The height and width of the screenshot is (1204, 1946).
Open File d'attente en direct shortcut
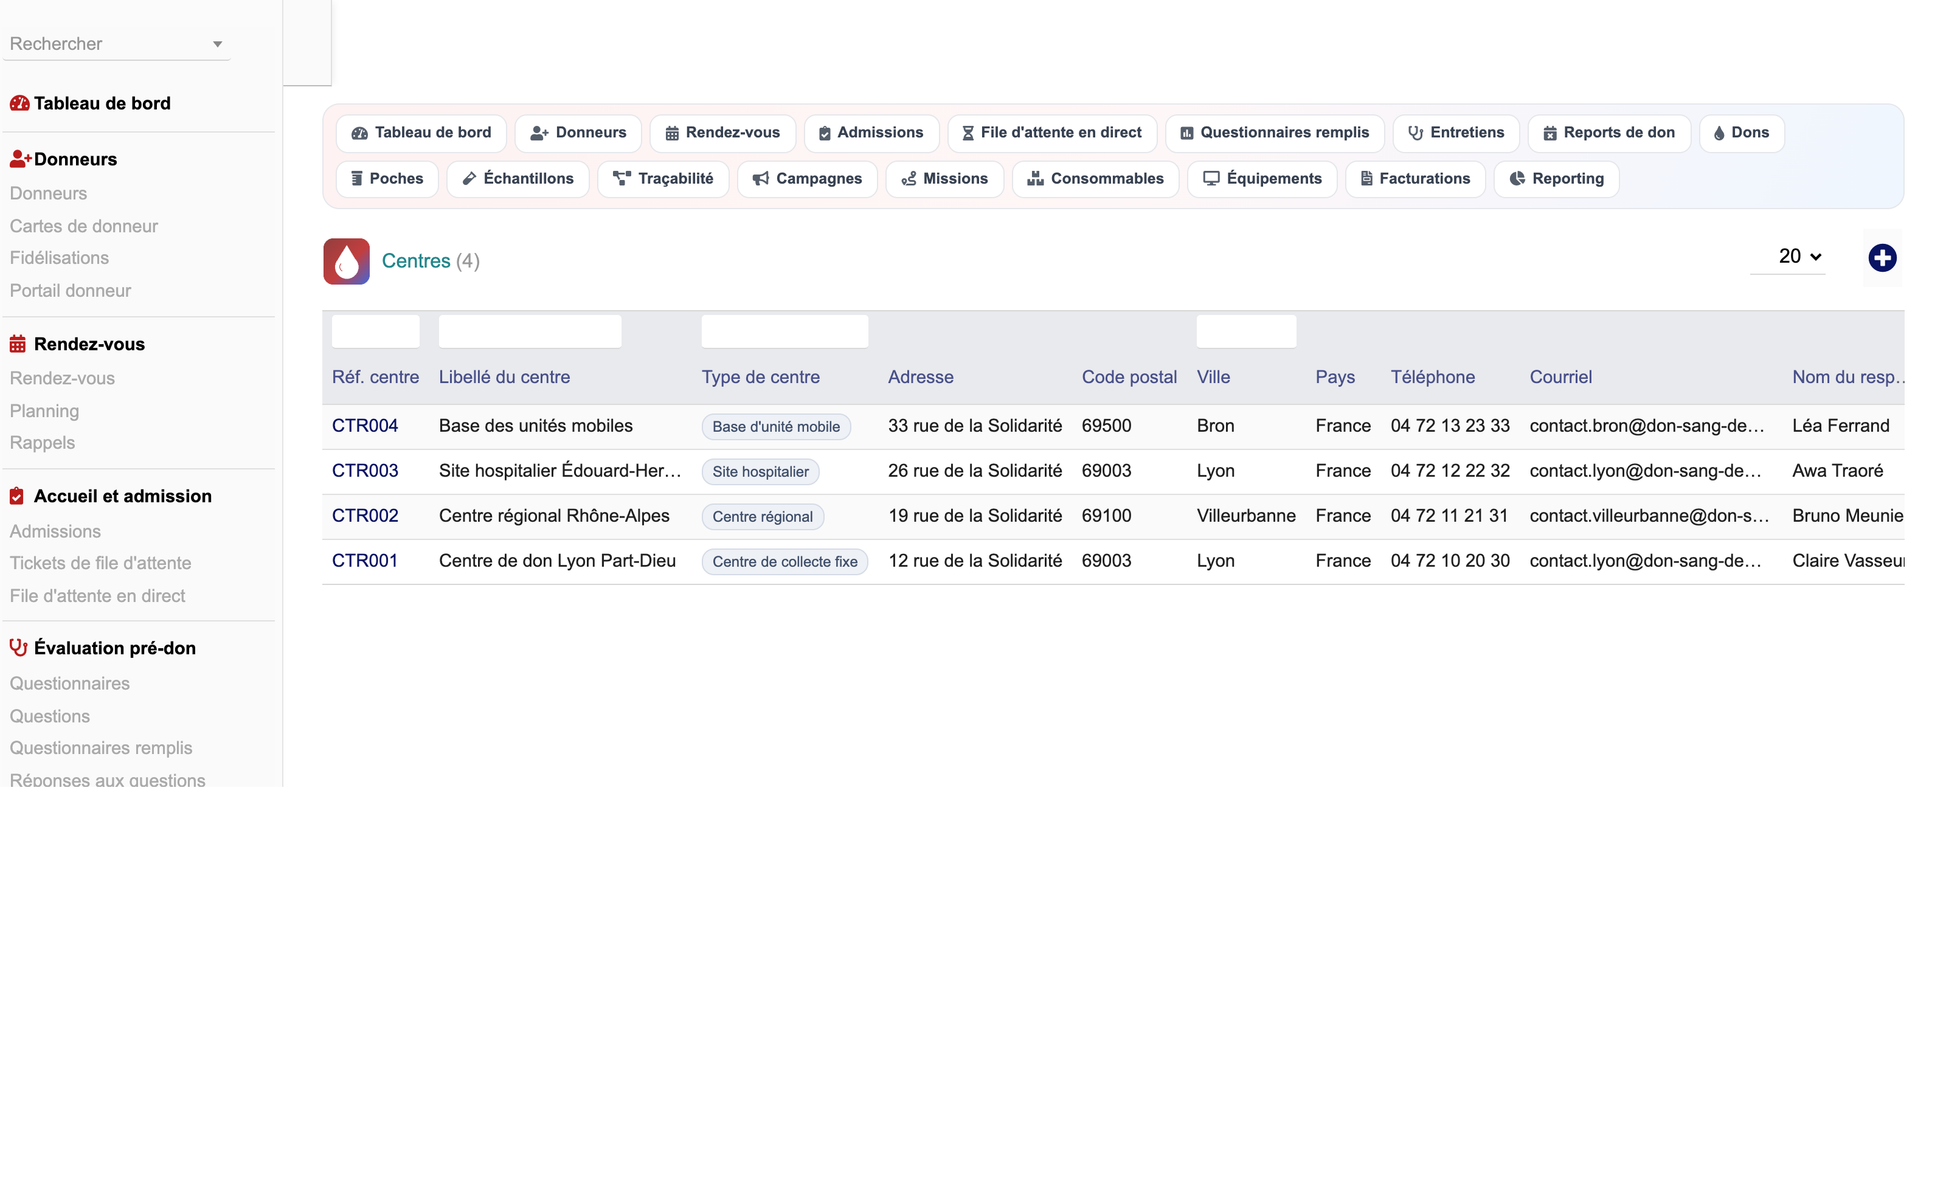[1052, 133]
